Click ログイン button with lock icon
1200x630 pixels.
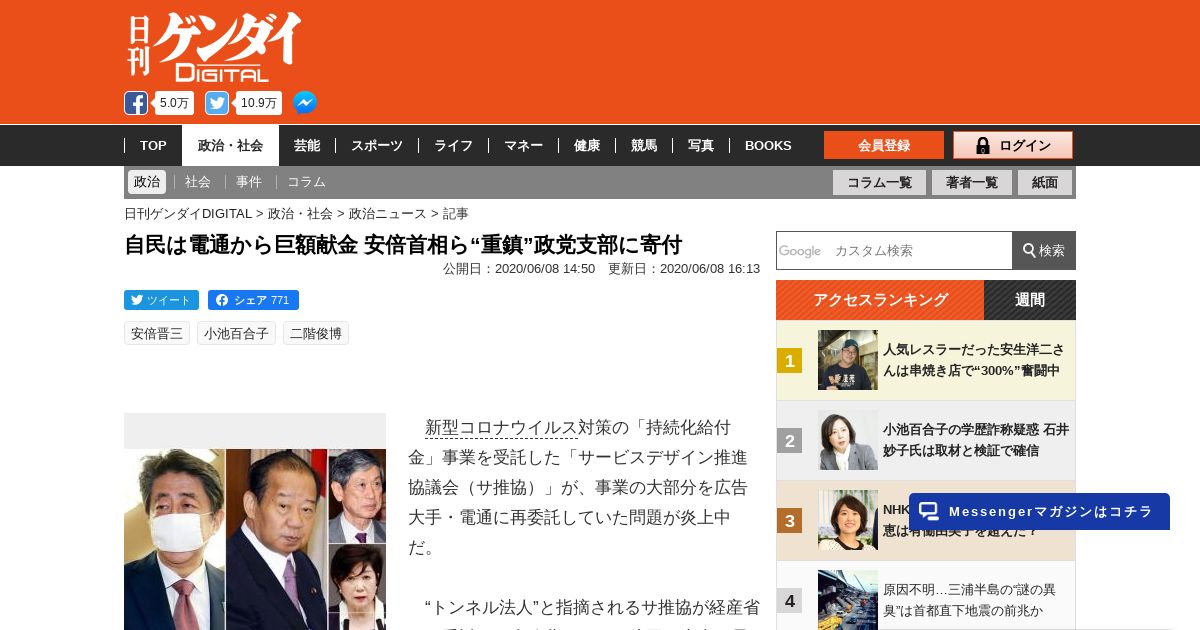click(1013, 145)
